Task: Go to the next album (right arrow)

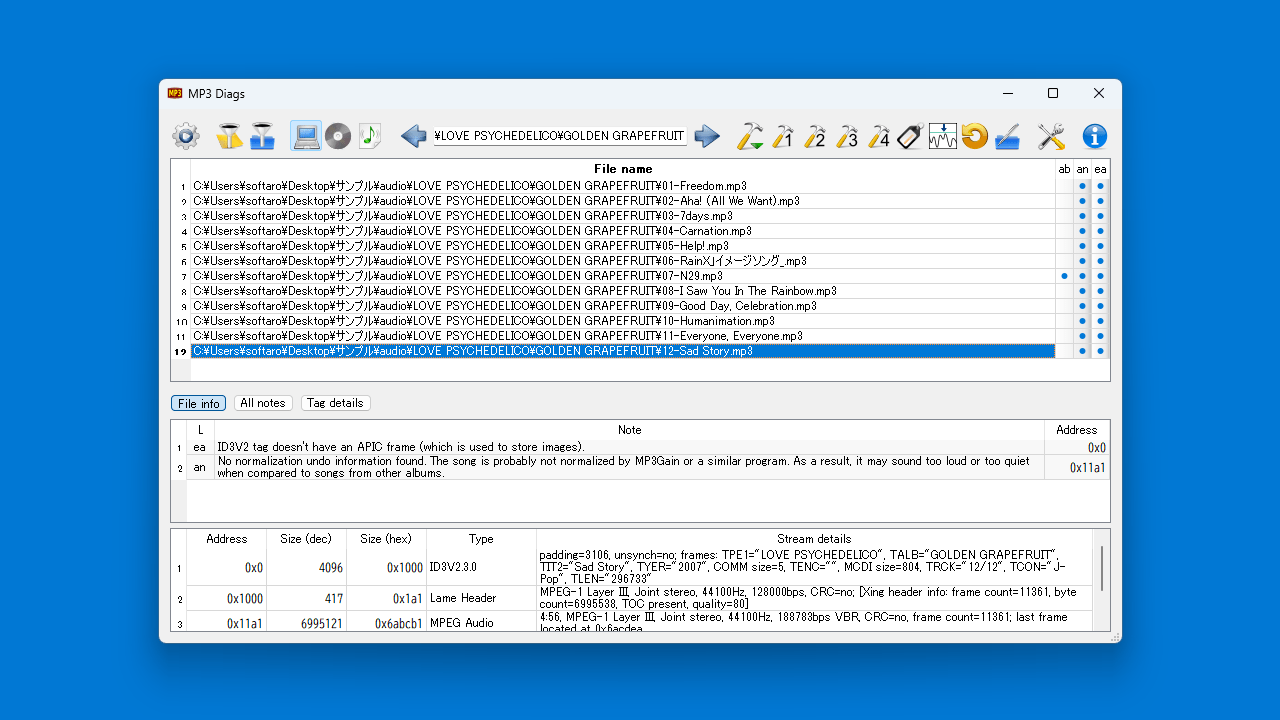Action: (x=707, y=136)
